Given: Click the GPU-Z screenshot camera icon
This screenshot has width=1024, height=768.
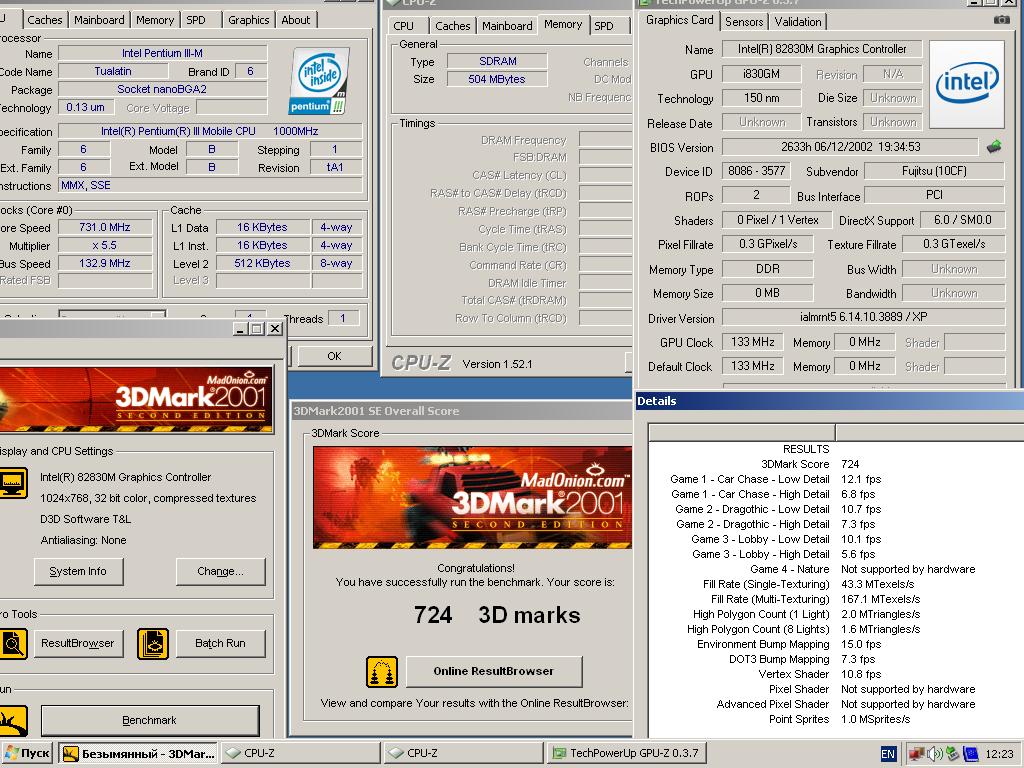Looking at the screenshot, I should point(1001,20).
